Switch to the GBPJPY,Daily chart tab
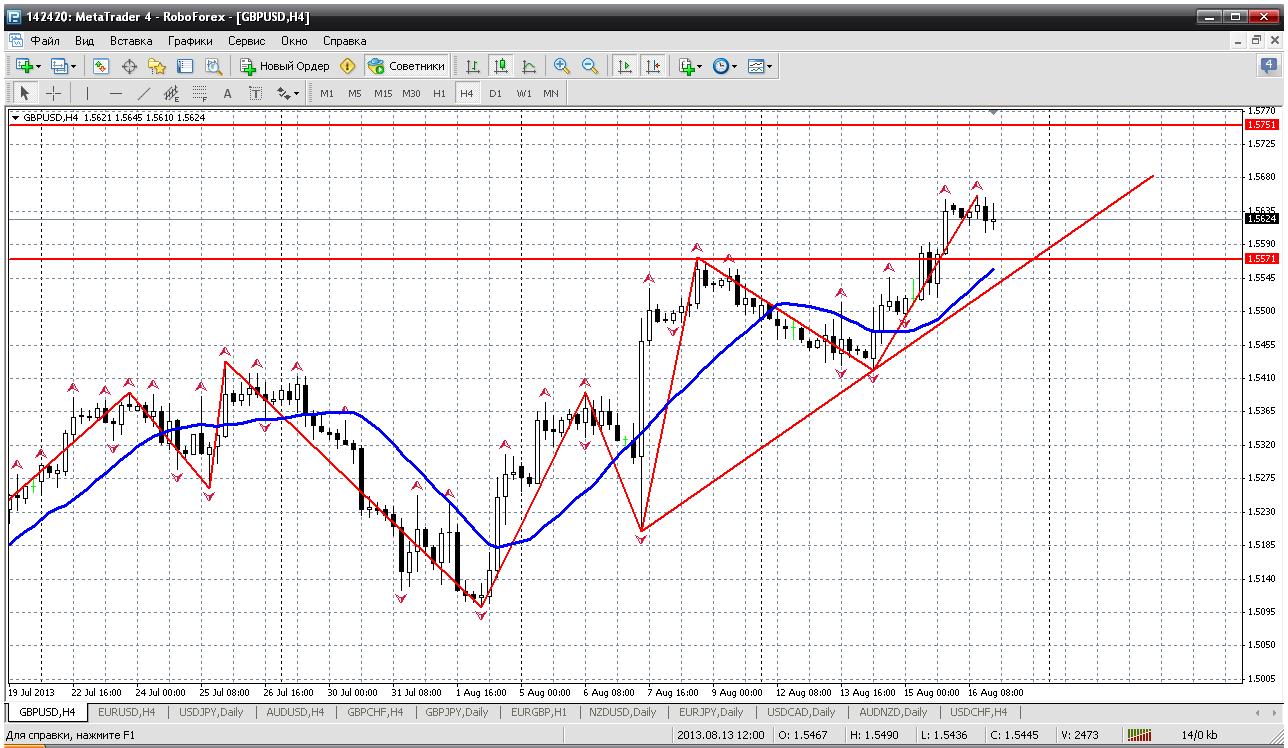1288x748 pixels. [457, 712]
